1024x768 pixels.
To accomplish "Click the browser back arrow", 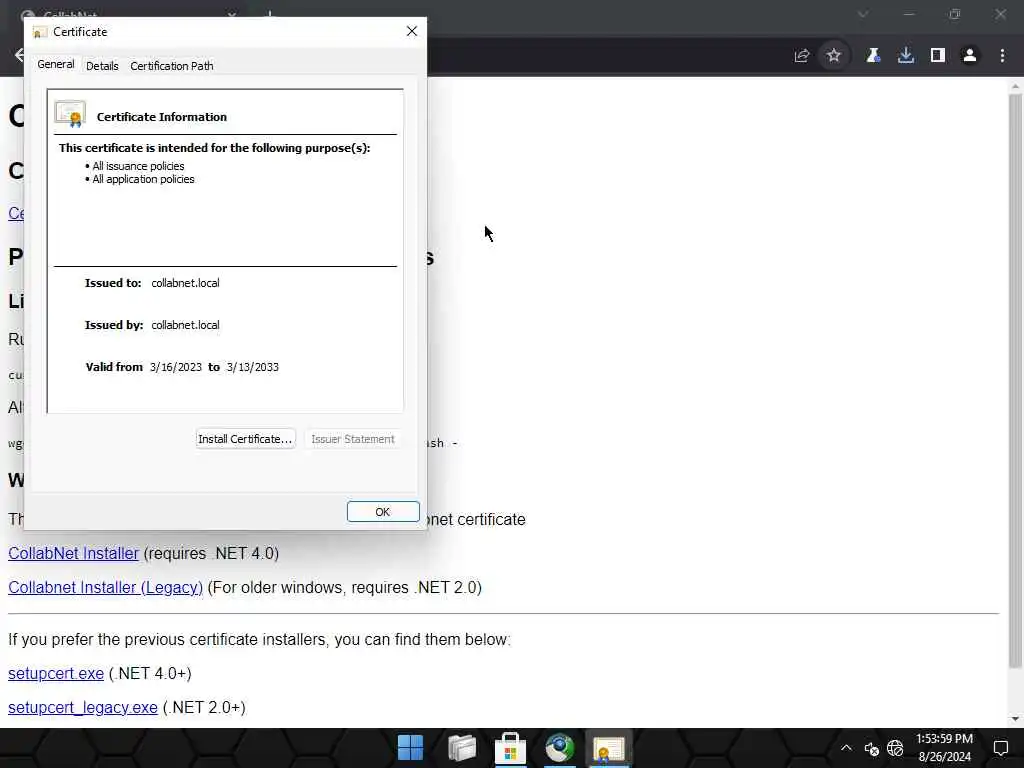I will 18,56.
